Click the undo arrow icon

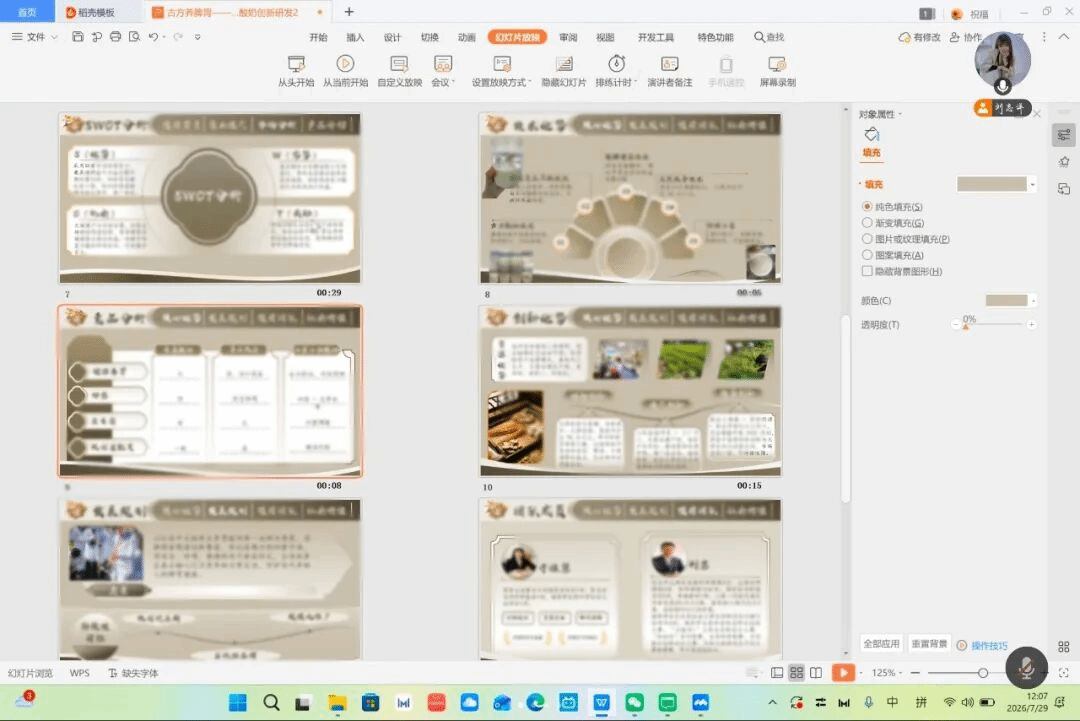(154, 36)
